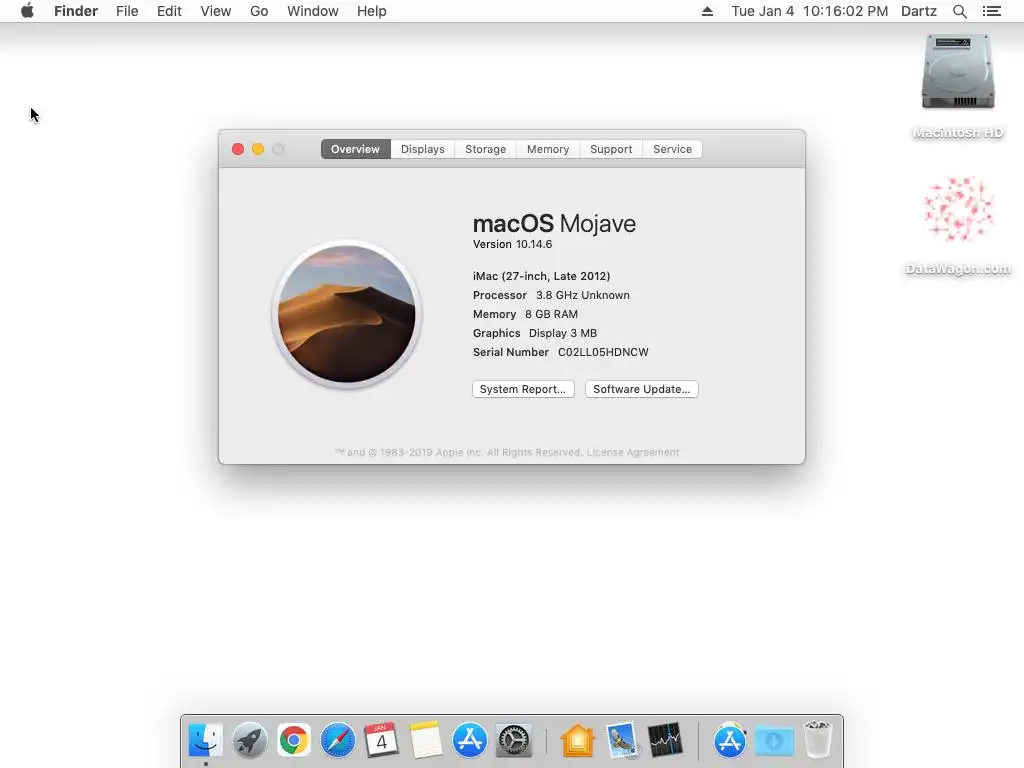Open the Finder menu

(76, 11)
